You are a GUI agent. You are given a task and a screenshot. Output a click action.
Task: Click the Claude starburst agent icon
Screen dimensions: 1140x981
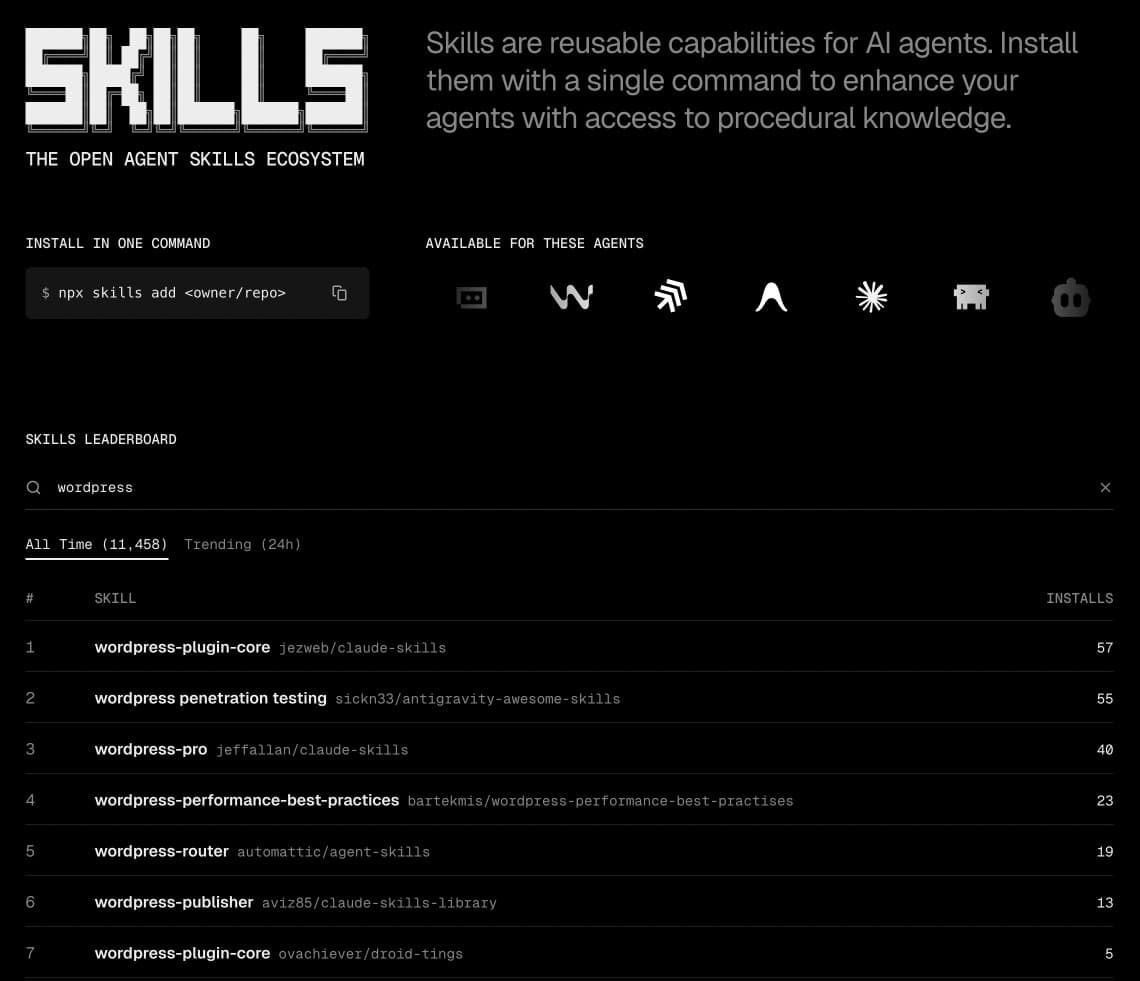coord(871,297)
